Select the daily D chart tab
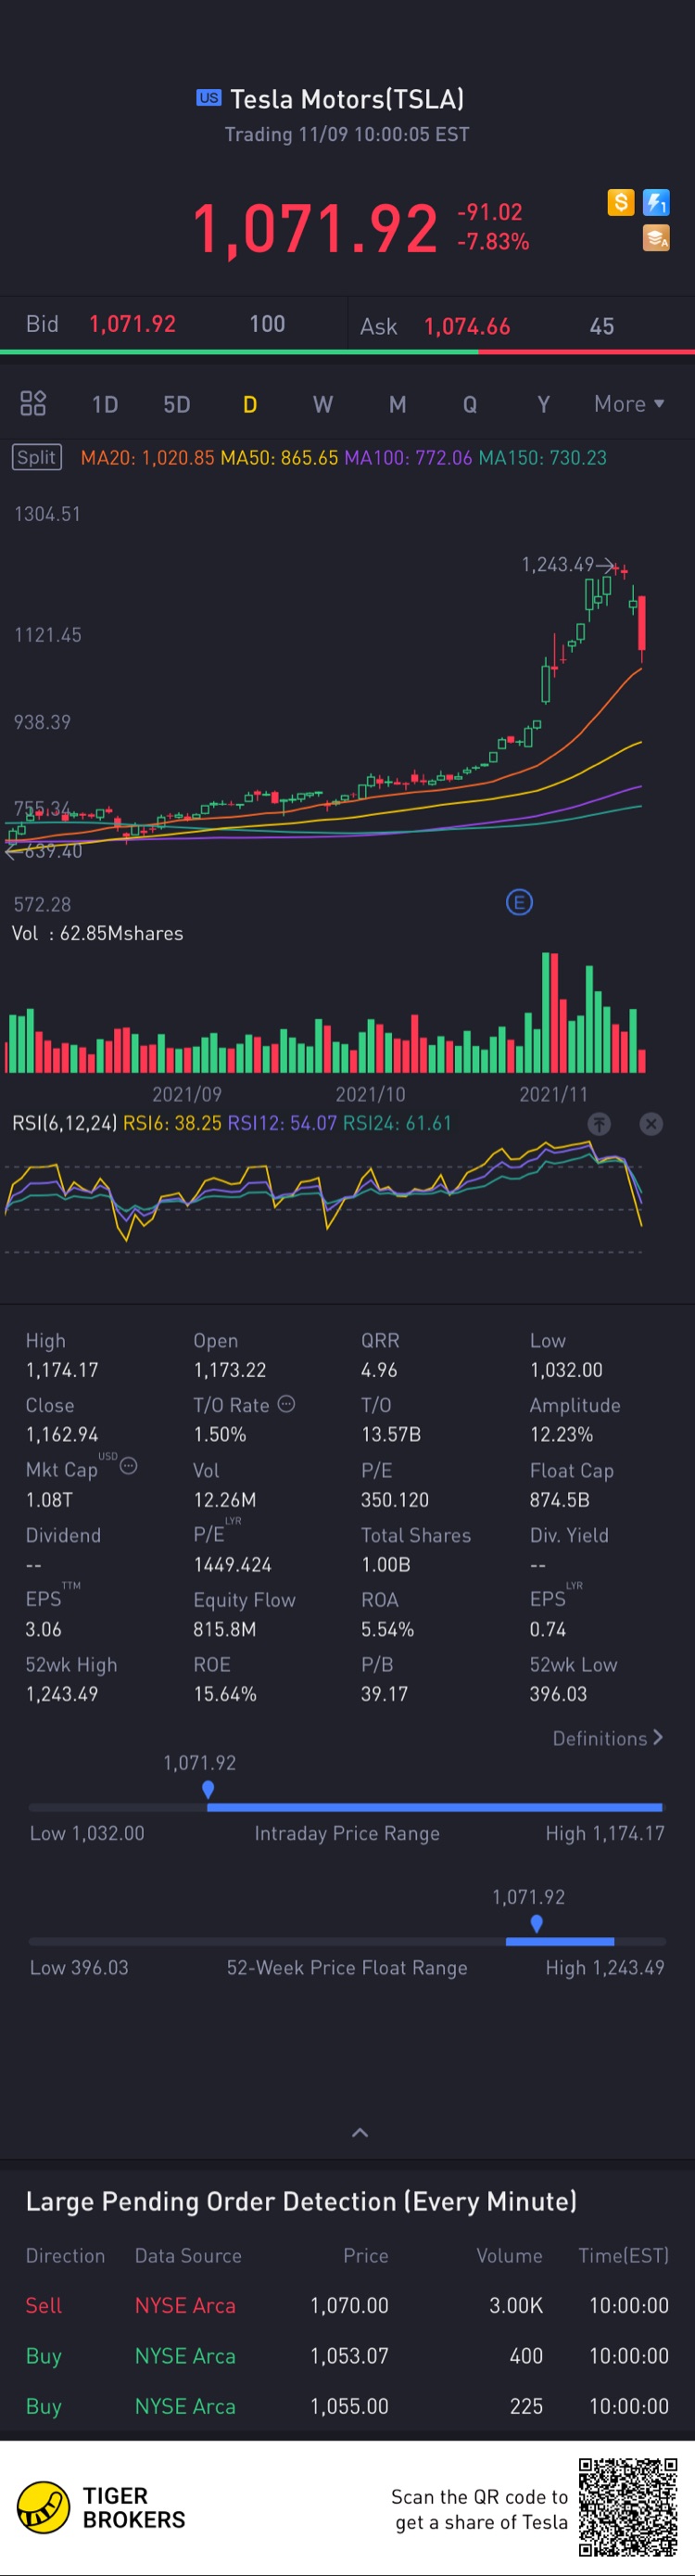The height and width of the screenshot is (2576, 695). coord(250,405)
